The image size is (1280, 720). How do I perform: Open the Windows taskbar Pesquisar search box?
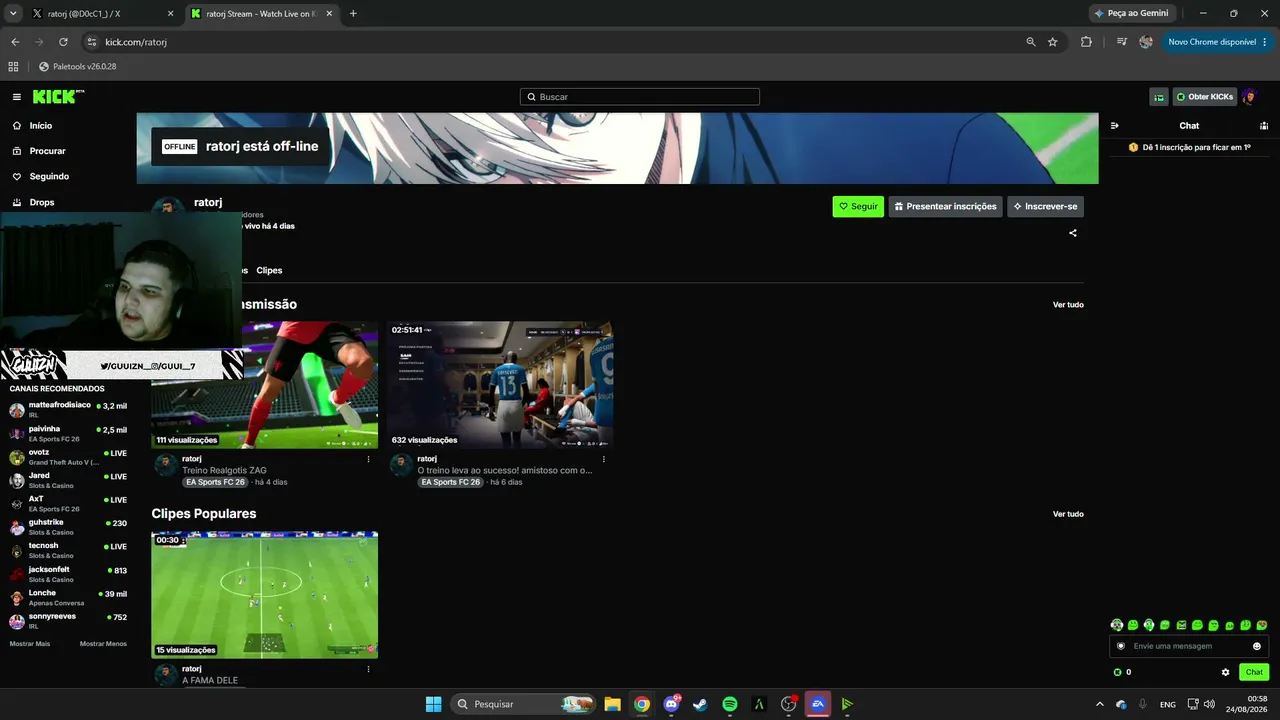tap(523, 704)
